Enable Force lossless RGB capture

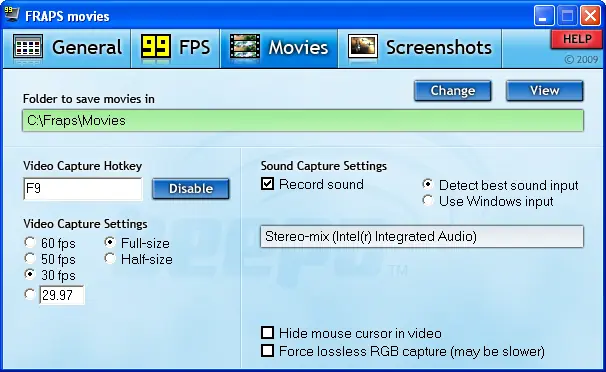267,351
